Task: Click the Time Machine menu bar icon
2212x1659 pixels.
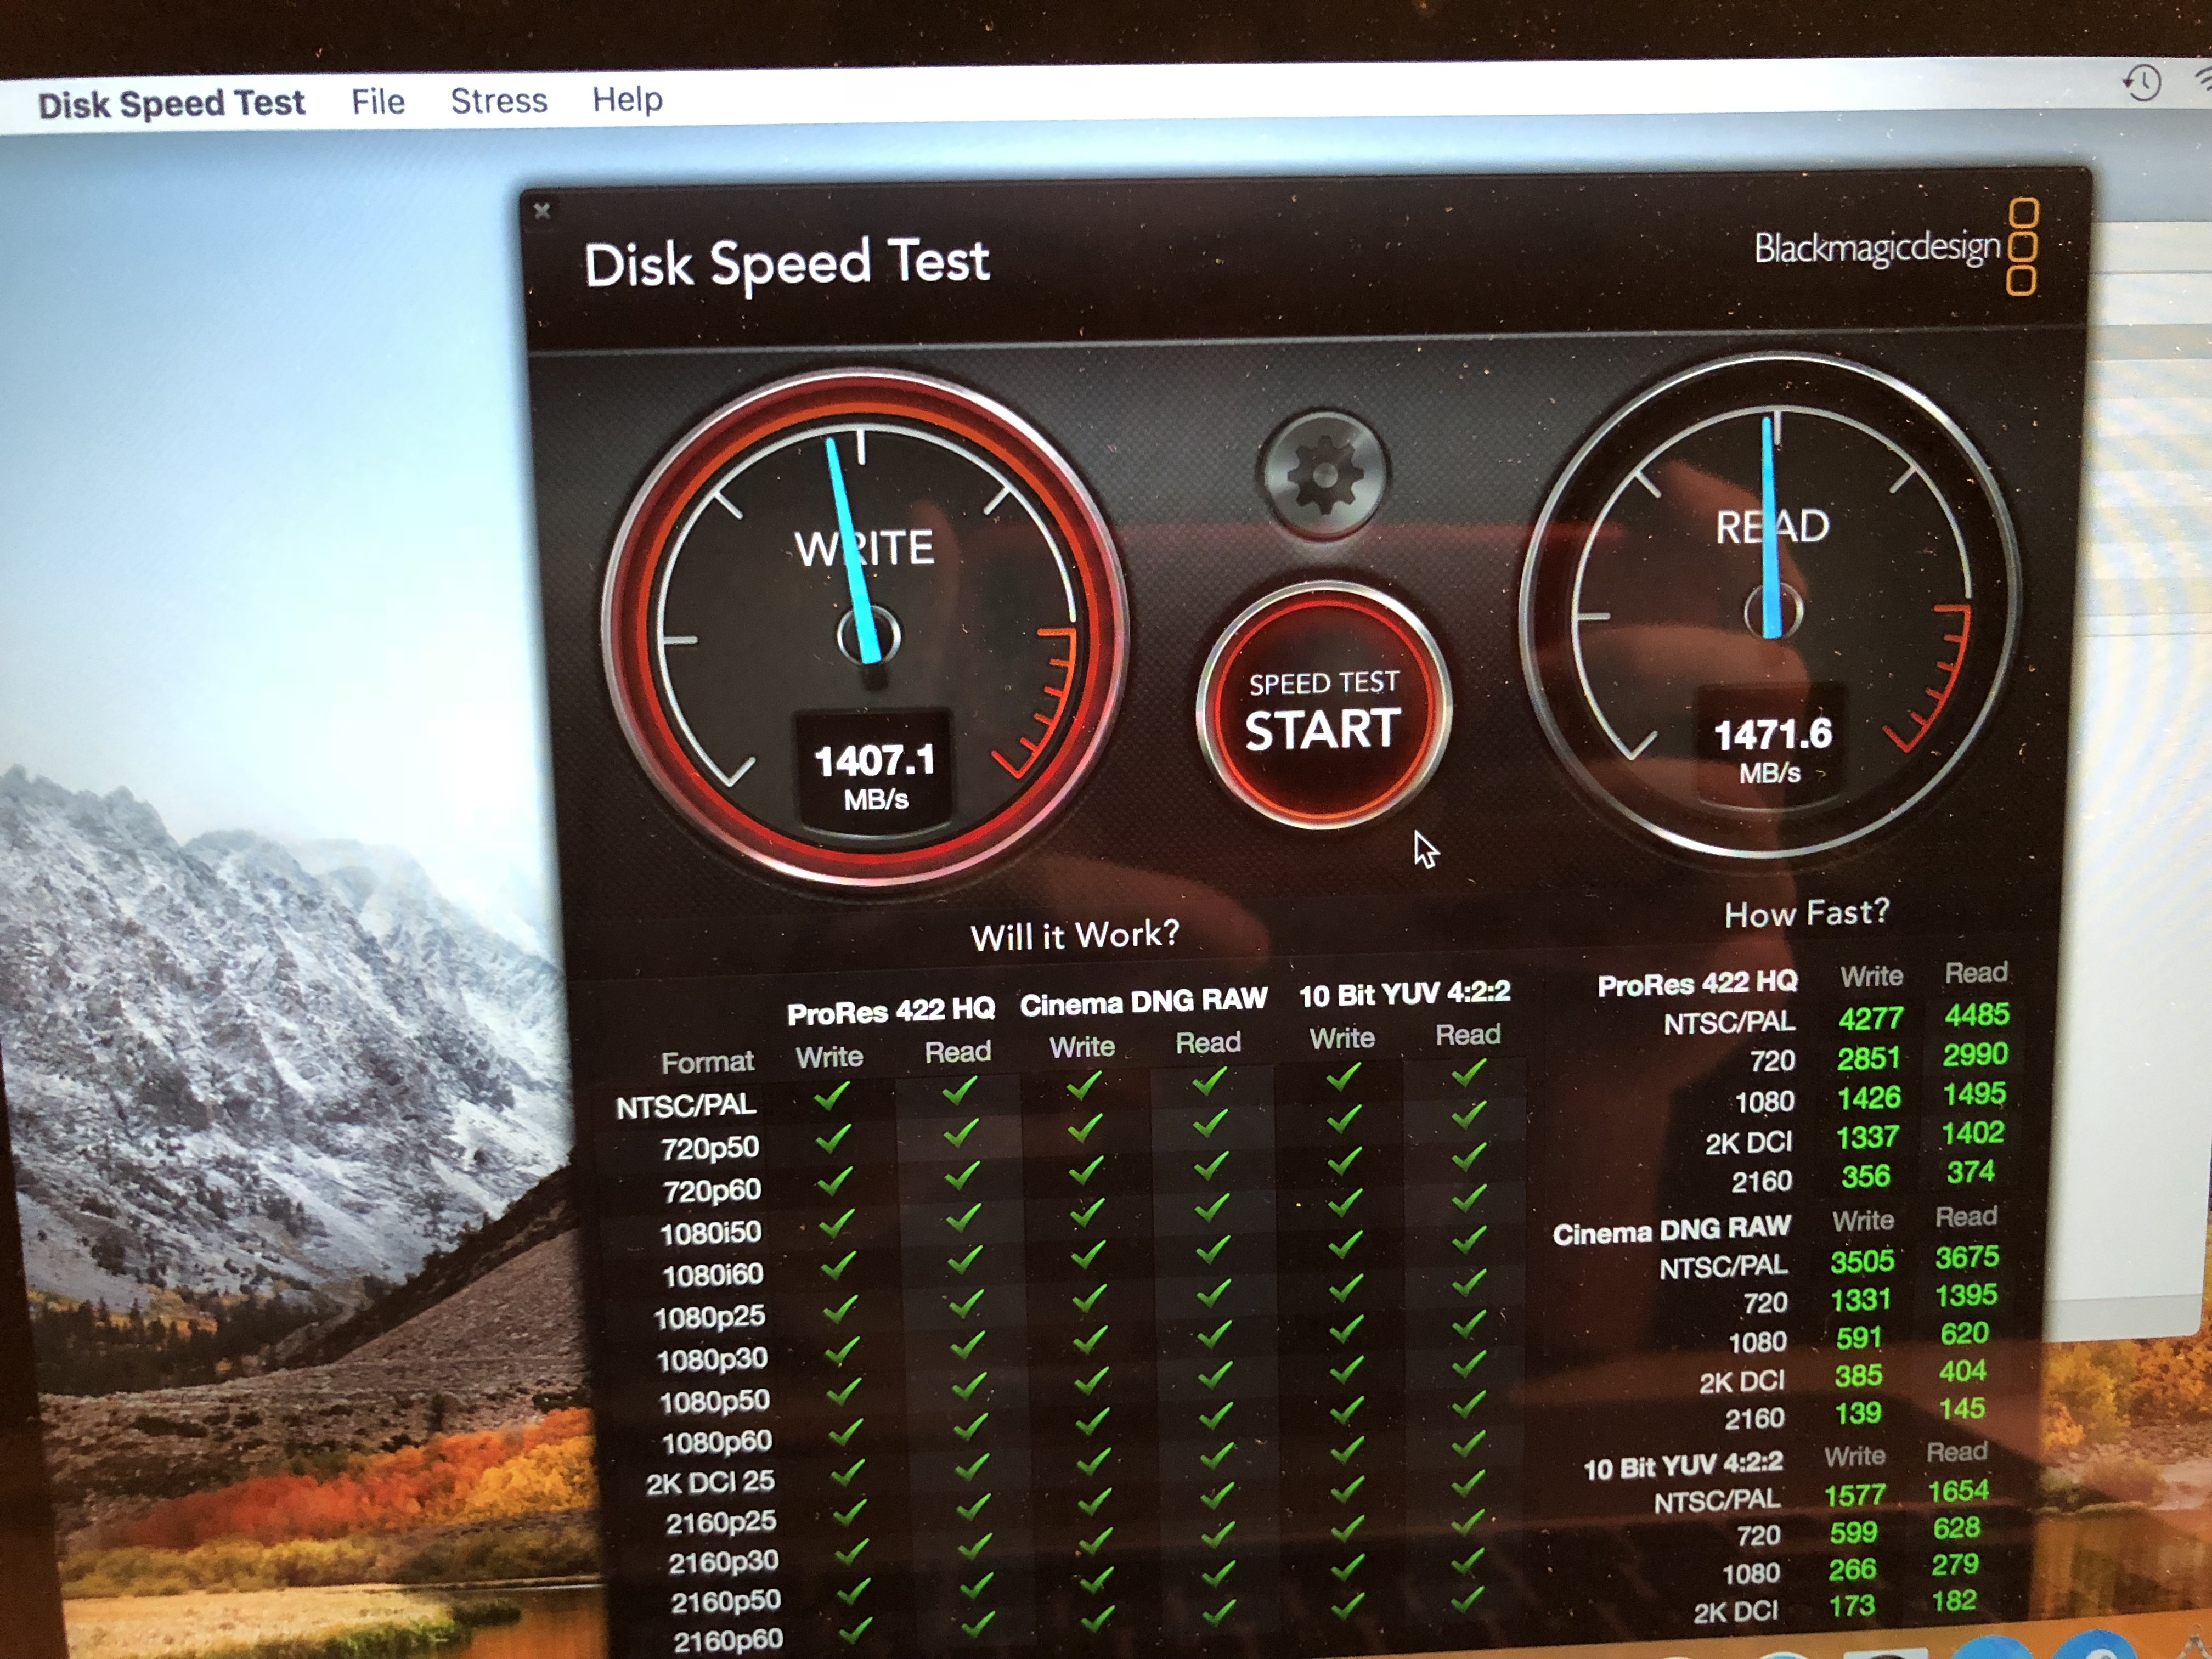Action: (x=2142, y=82)
